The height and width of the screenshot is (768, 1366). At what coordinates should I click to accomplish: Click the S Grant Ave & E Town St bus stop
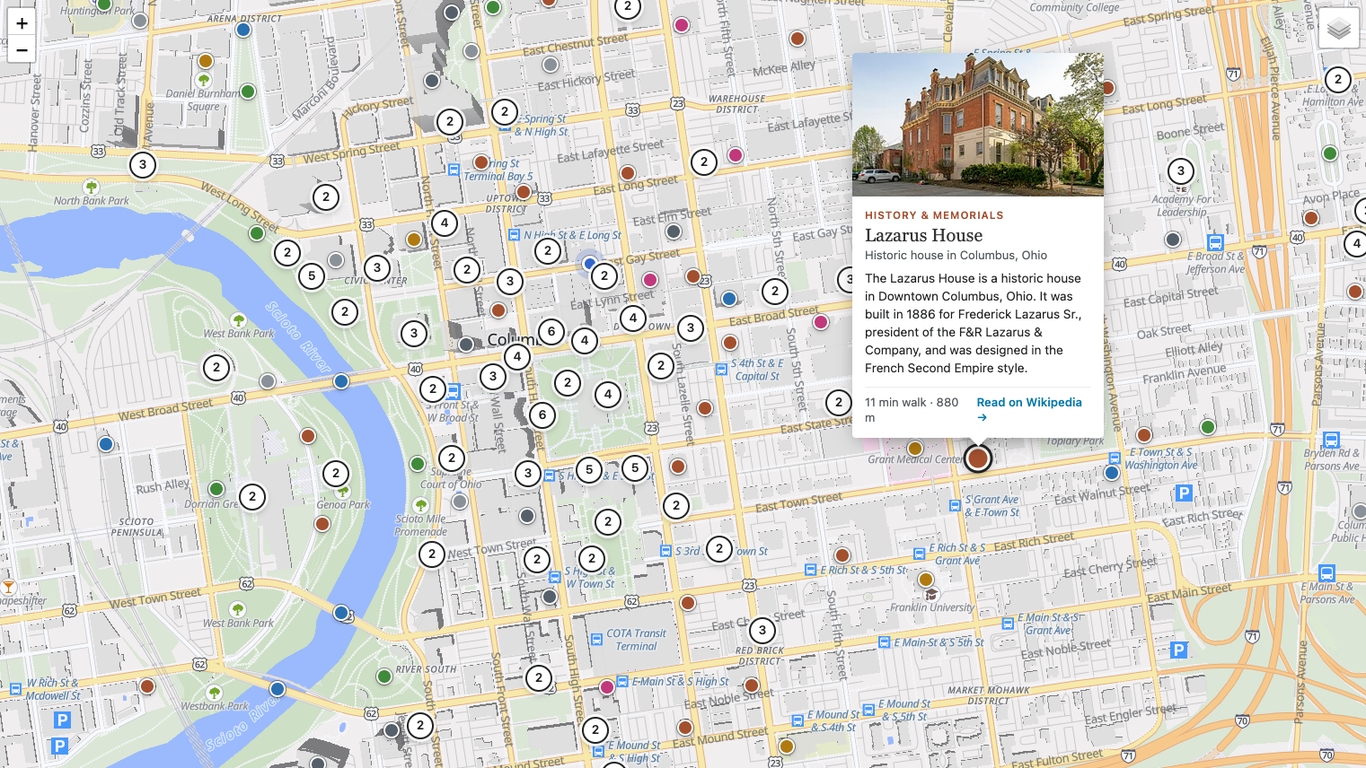[955, 506]
